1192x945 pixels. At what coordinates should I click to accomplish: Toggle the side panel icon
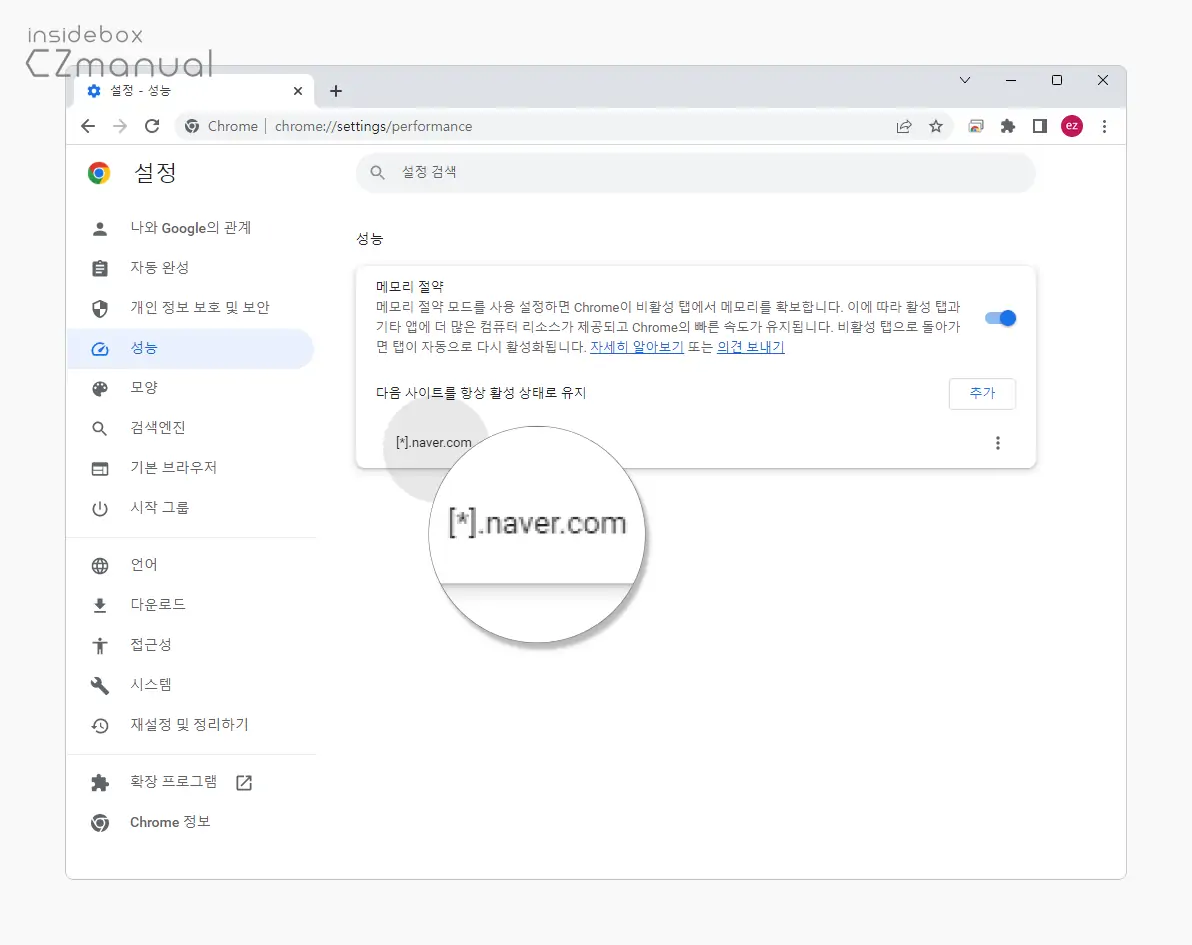pos(1040,126)
